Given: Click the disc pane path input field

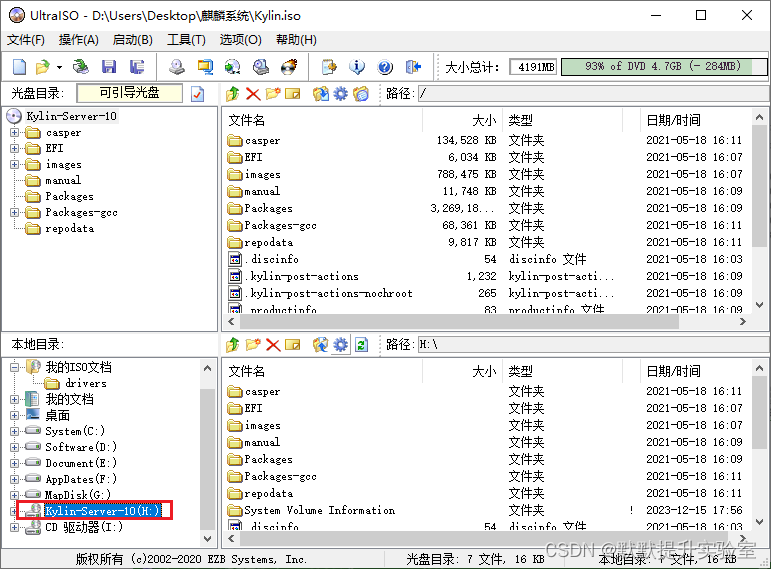Looking at the screenshot, I should (593, 93).
